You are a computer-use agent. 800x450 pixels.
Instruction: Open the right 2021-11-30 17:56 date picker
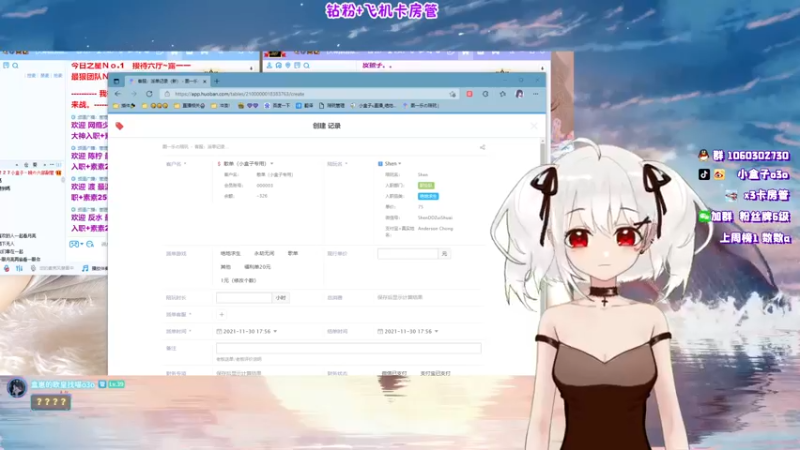click(x=408, y=332)
